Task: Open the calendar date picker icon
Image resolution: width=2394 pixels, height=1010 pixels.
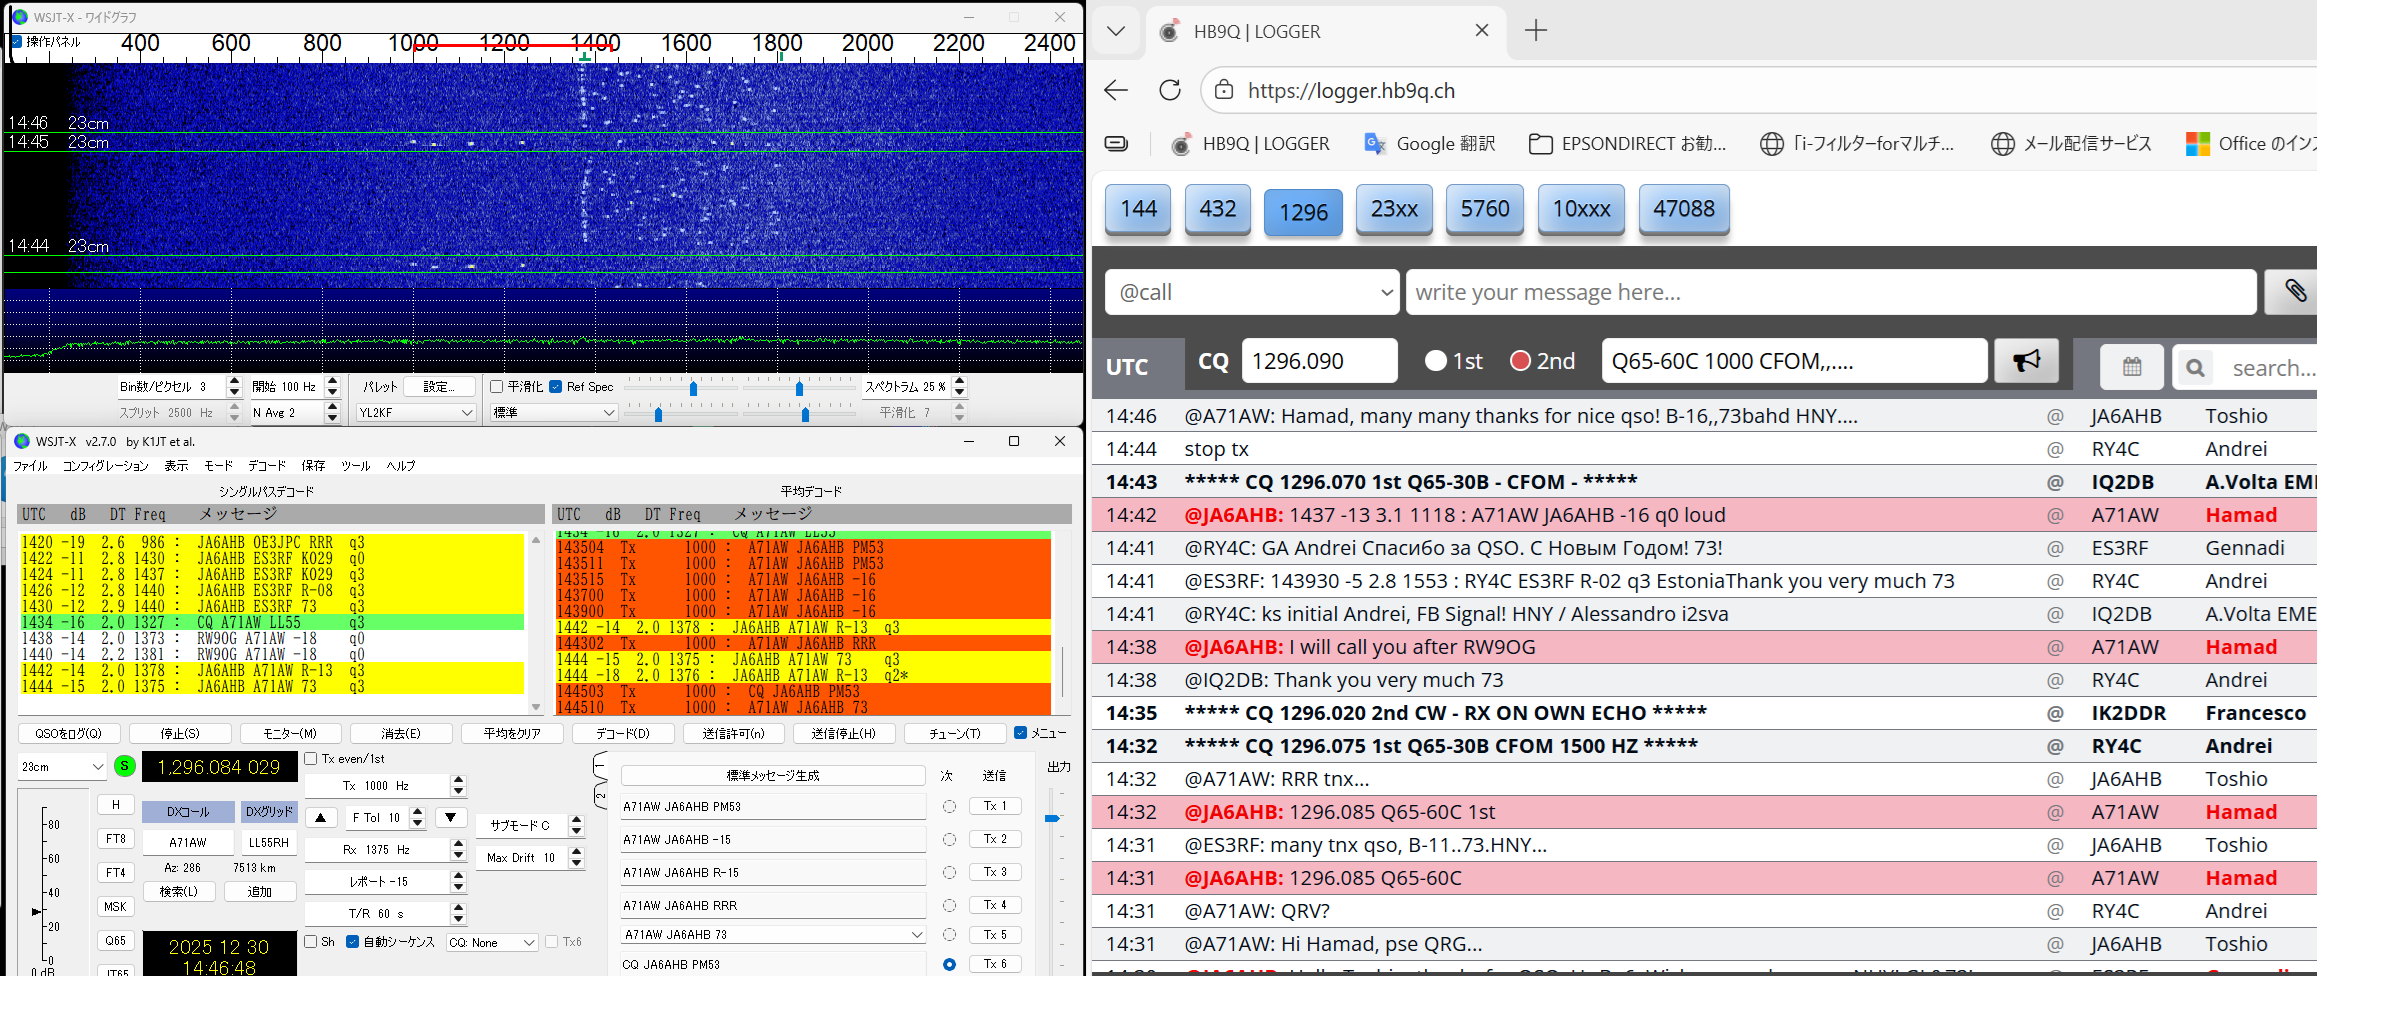Action: 2131,367
